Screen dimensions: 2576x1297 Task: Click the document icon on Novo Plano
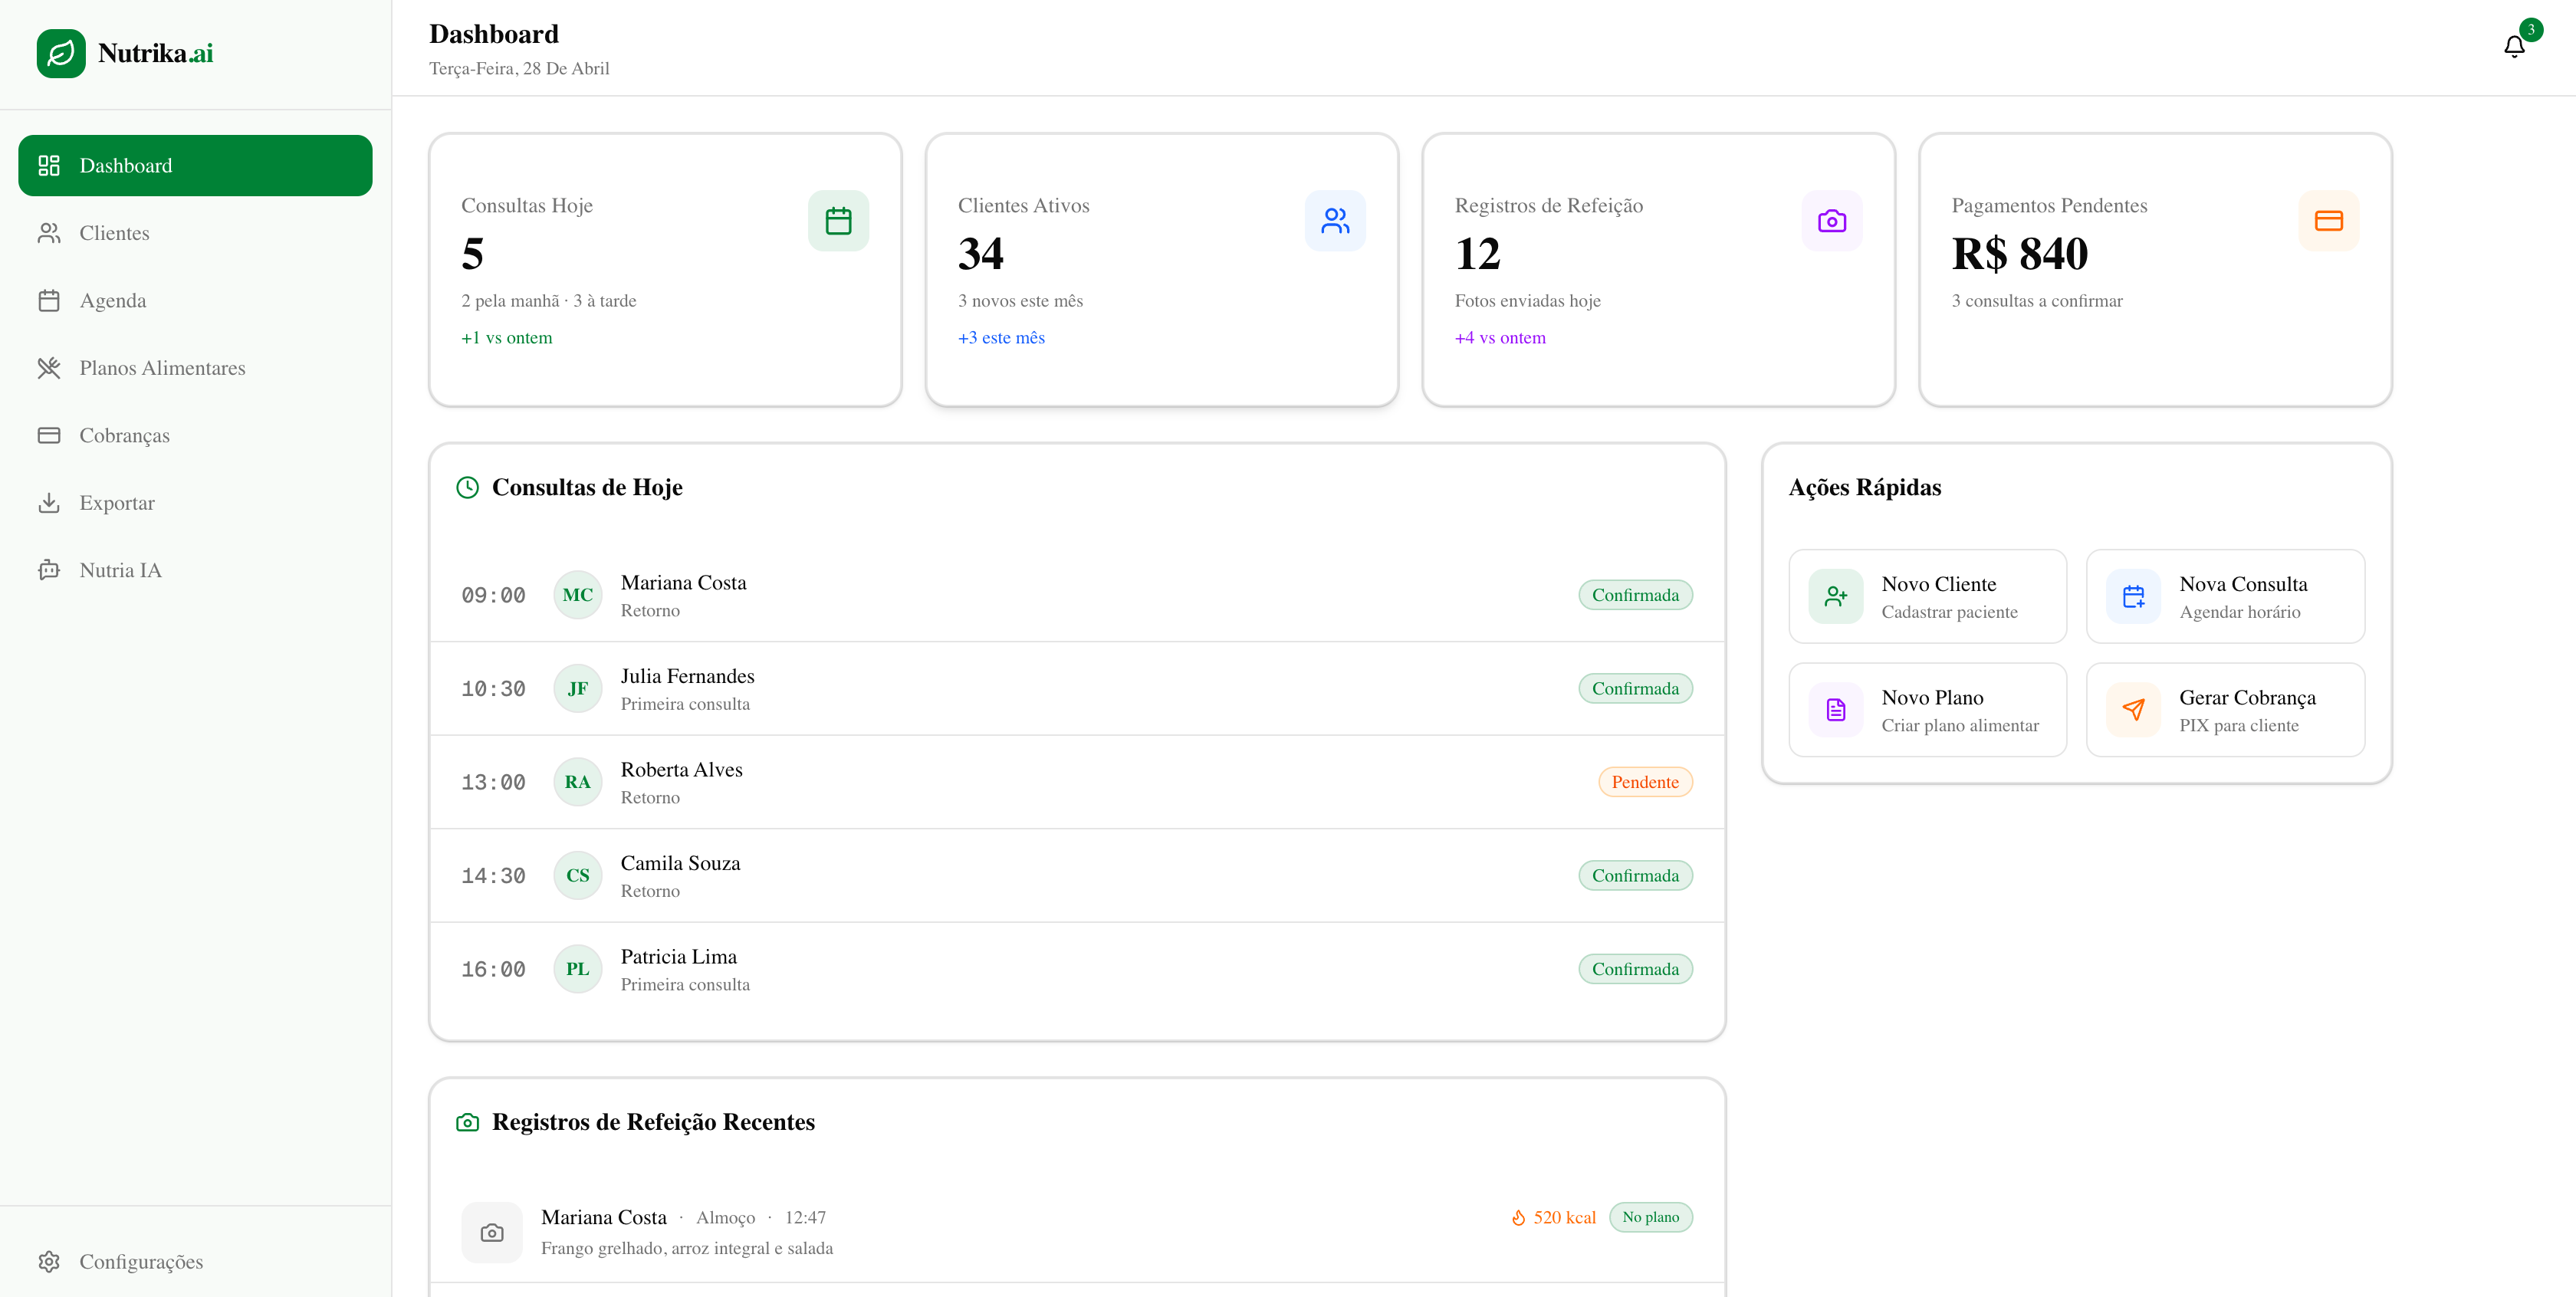coord(1836,710)
